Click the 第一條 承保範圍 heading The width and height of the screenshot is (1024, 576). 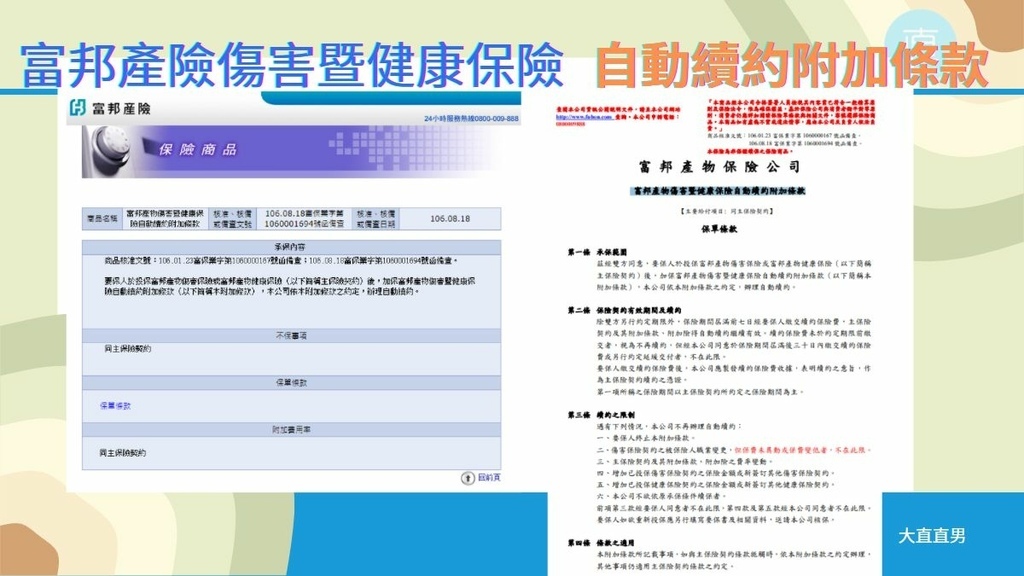(x=597, y=251)
